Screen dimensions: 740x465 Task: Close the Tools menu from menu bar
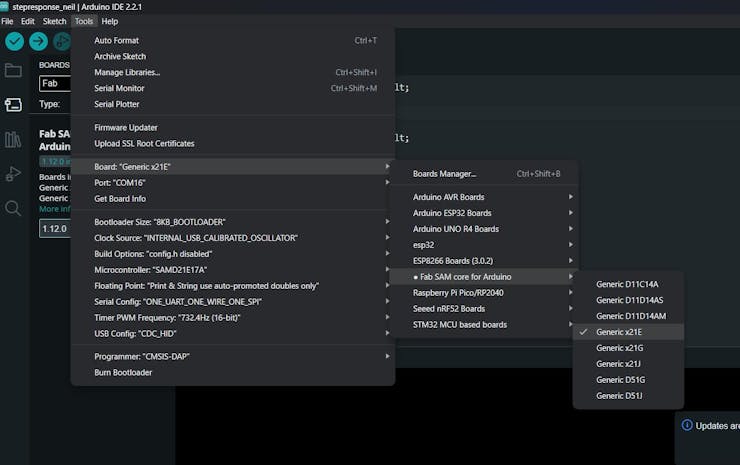click(x=84, y=21)
